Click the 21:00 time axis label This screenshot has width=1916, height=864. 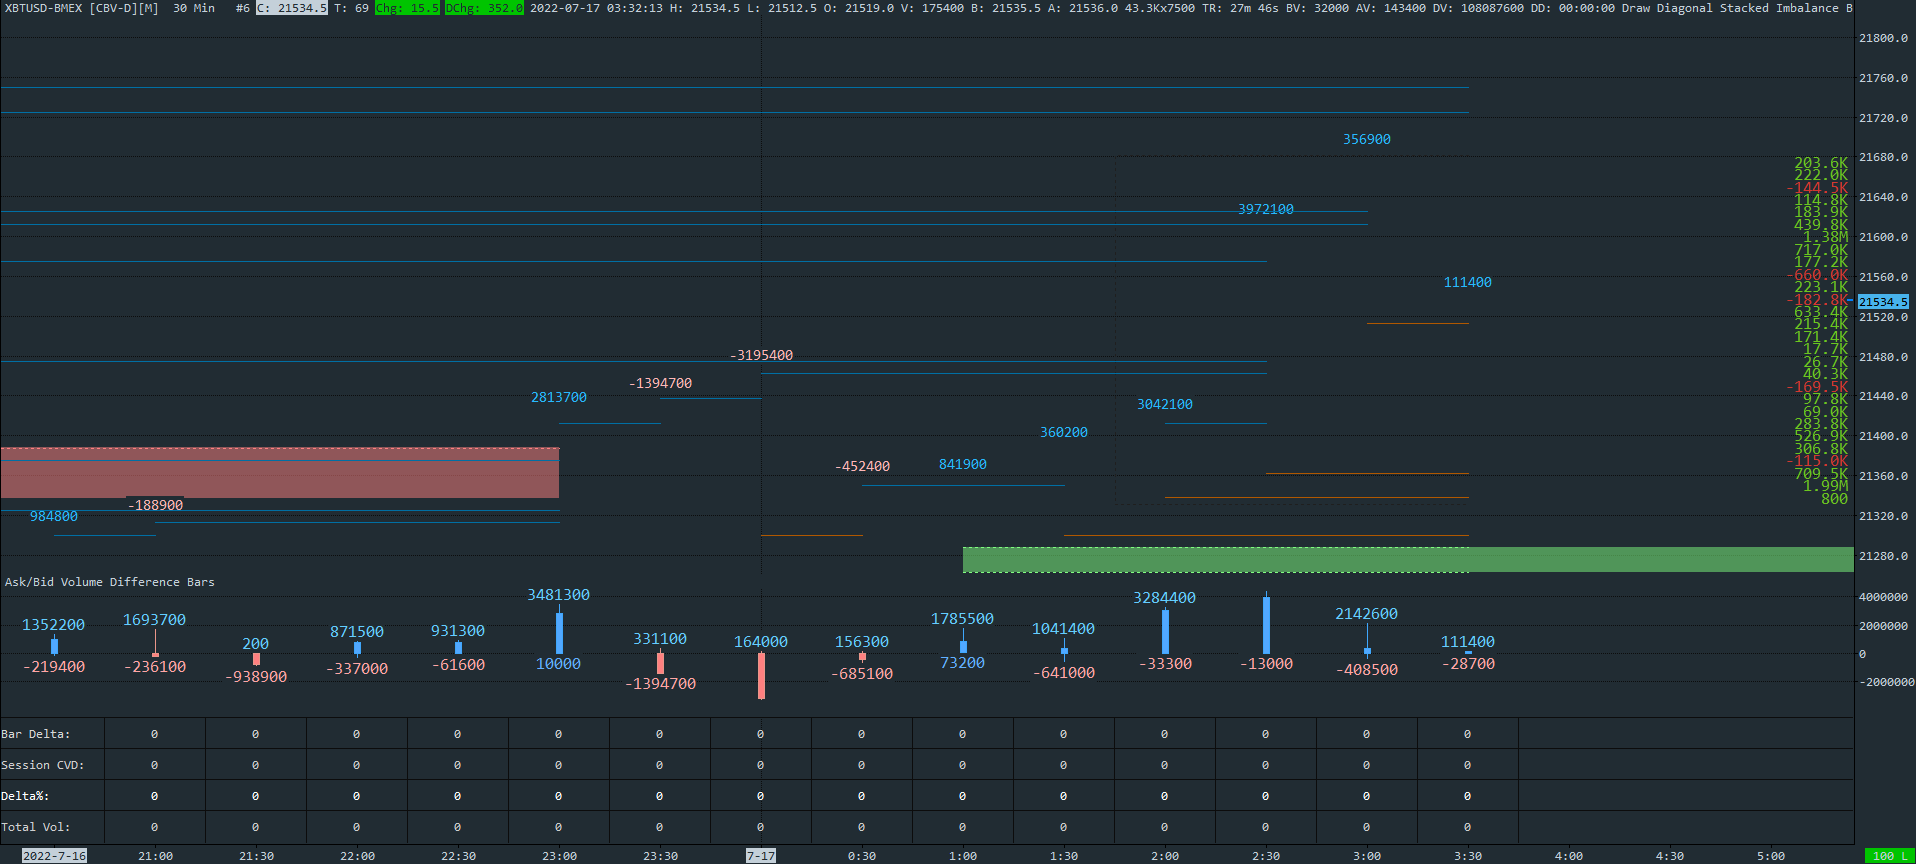tap(155, 856)
